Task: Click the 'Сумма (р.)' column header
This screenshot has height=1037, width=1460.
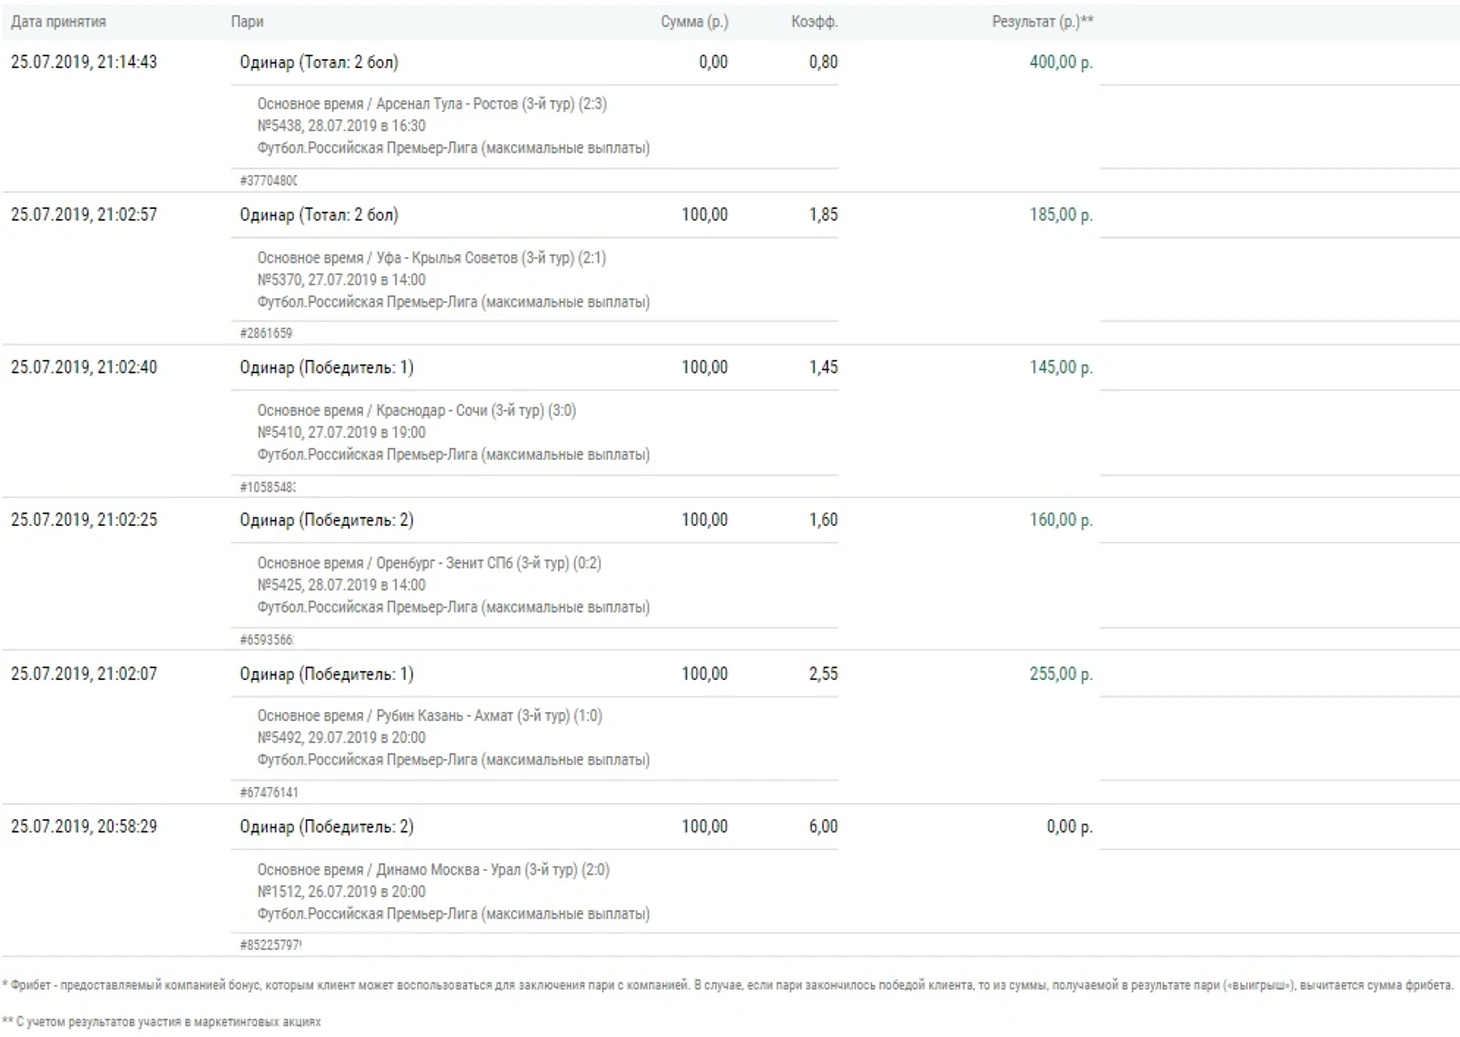Action: (694, 21)
